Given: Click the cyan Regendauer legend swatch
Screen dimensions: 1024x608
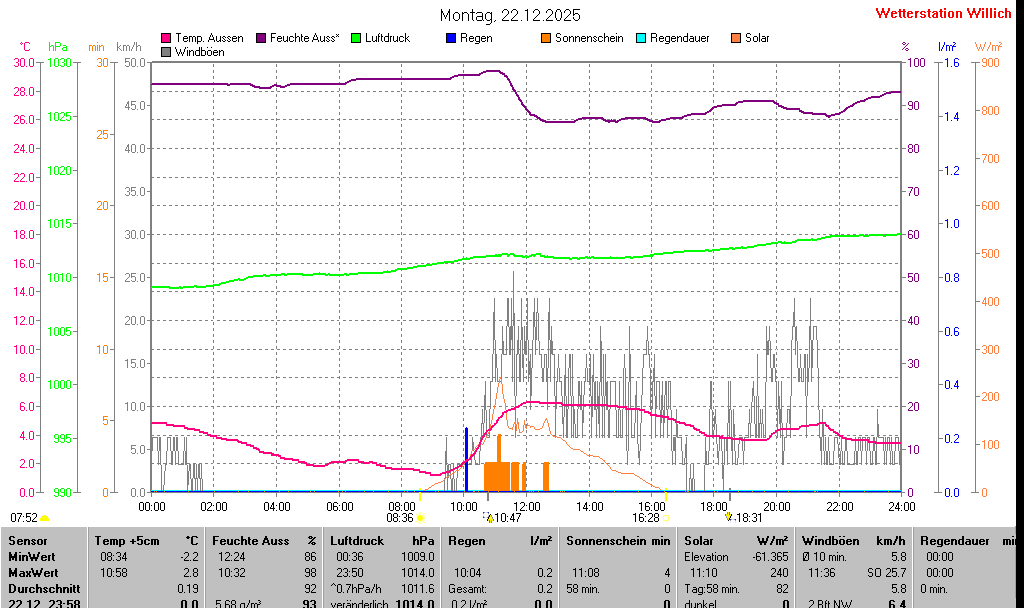Looking at the screenshot, I should [641, 38].
